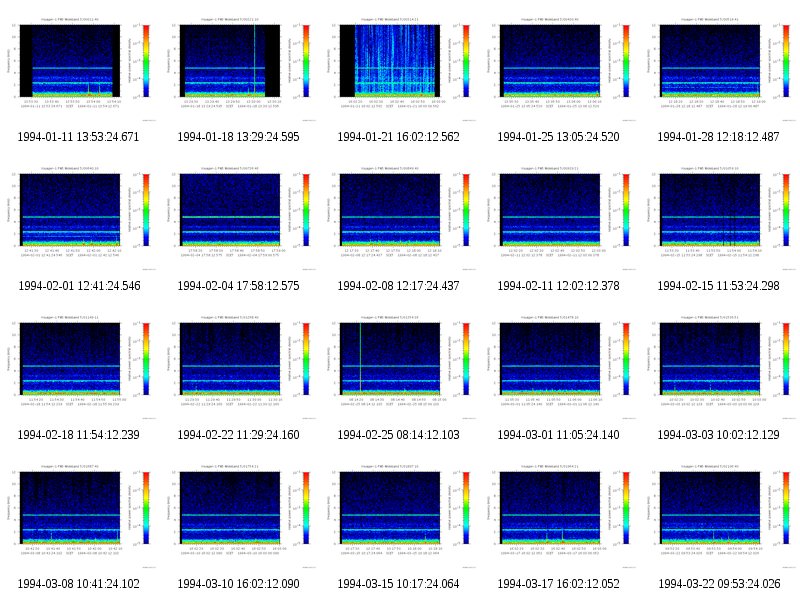
Task: Click the caption text 1994-02-01 12:41:24.546
Action: coord(79,286)
